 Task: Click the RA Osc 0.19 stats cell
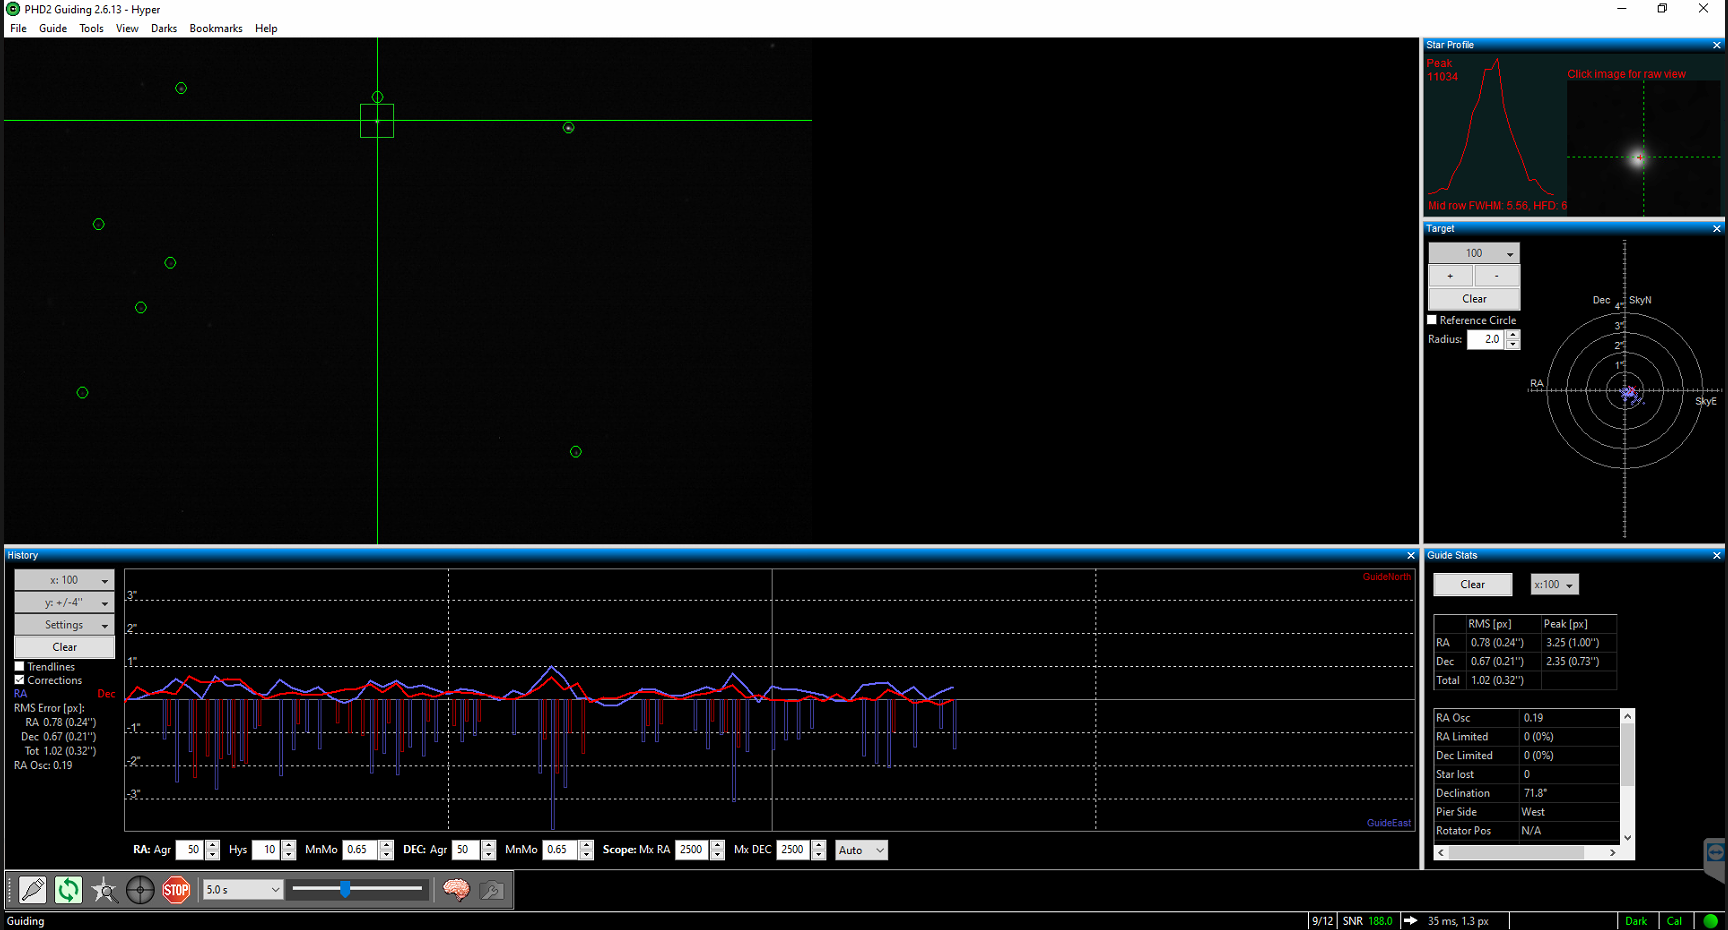click(x=1569, y=718)
